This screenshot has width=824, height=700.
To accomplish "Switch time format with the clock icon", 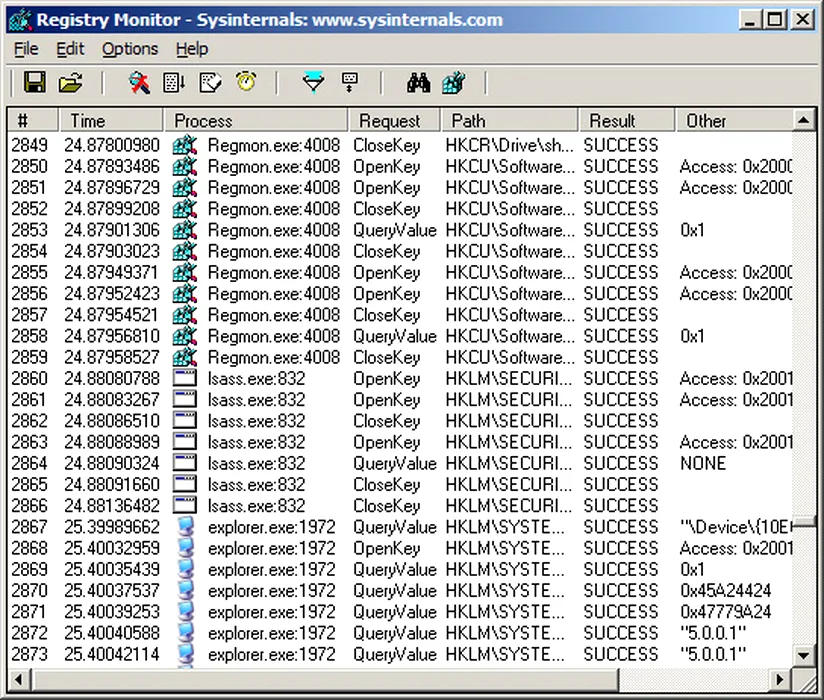I will tap(246, 82).
